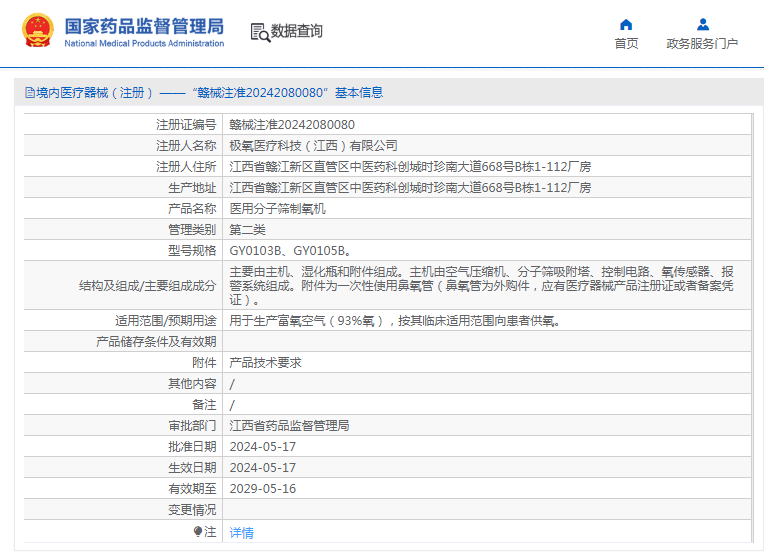Open the 政务服务门户 person icon
Screen dimensions: 764x556
[x=703, y=24]
